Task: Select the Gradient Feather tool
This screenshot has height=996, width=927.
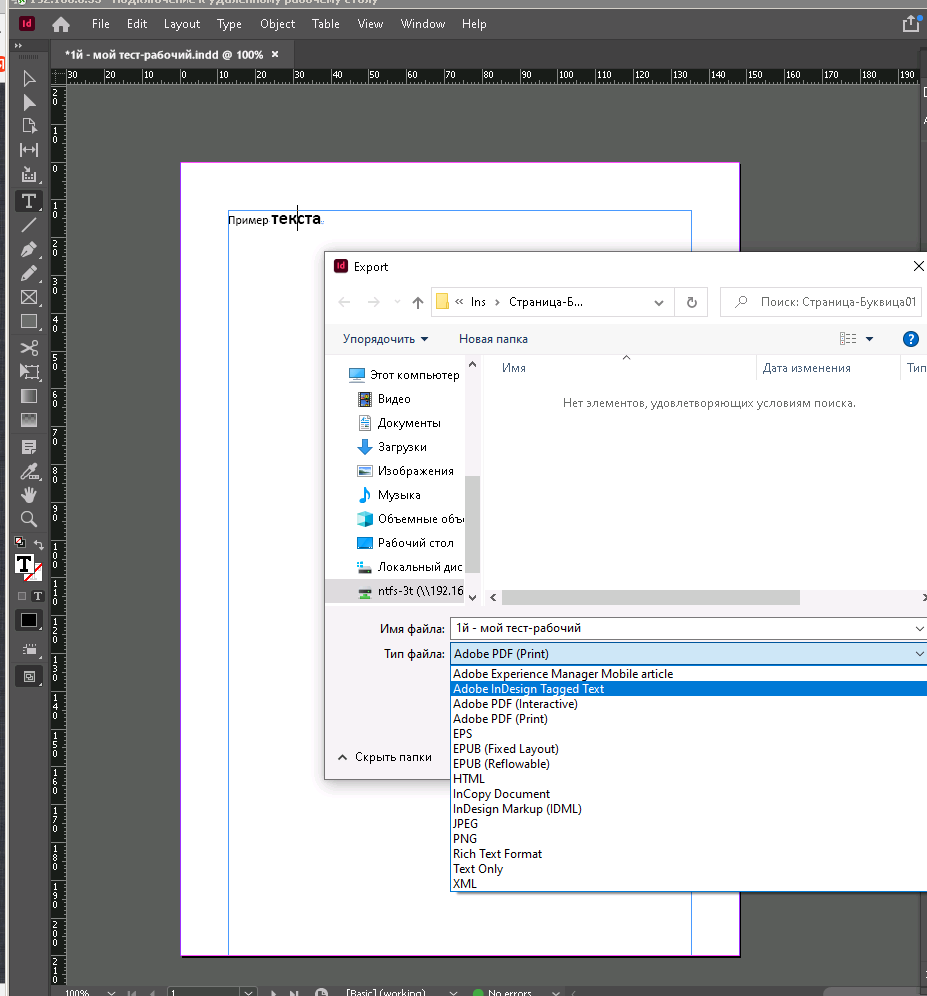Action: (x=29, y=420)
